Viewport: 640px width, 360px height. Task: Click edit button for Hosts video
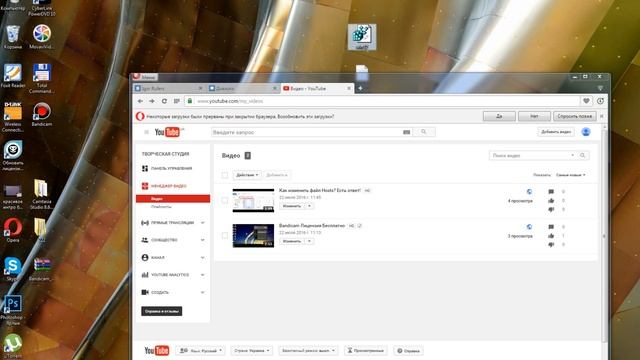292,206
